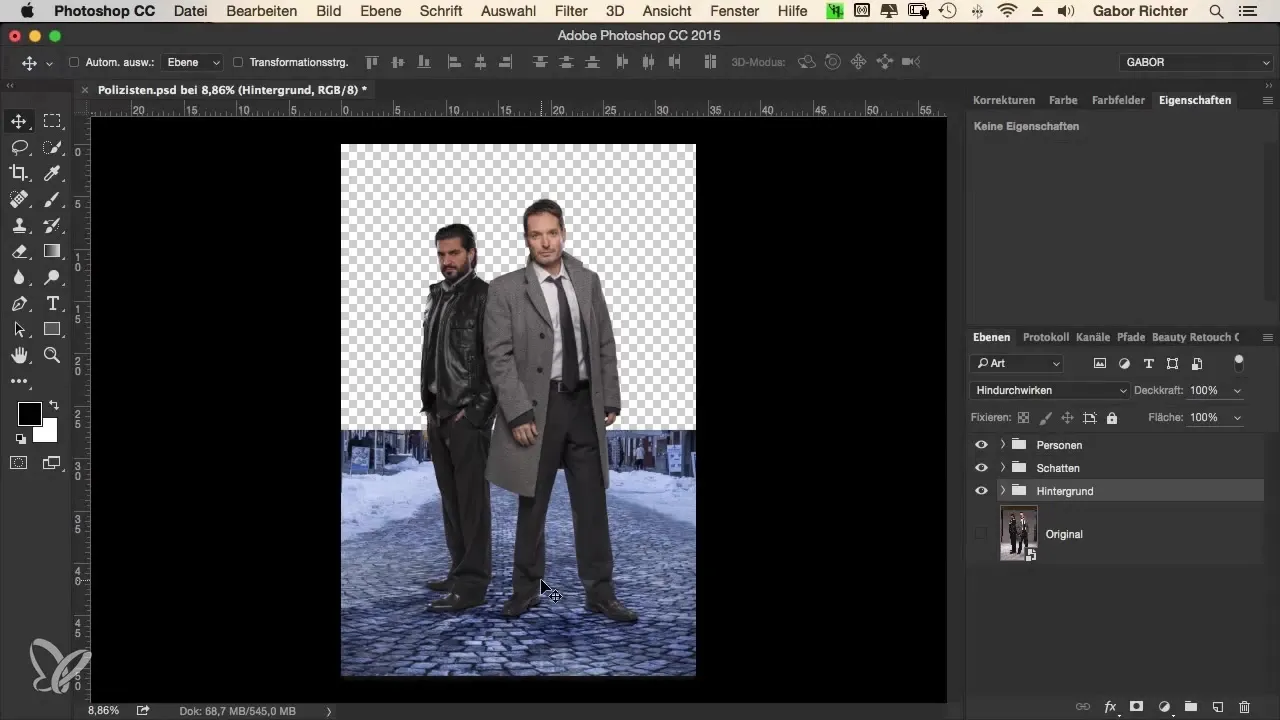
Task: Create new adjustment layer
Action: pyautogui.click(x=1164, y=707)
